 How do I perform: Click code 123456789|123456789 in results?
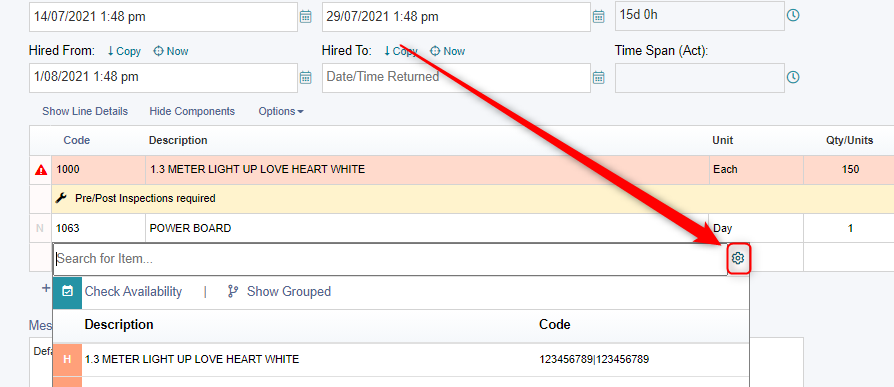[594, 360]
